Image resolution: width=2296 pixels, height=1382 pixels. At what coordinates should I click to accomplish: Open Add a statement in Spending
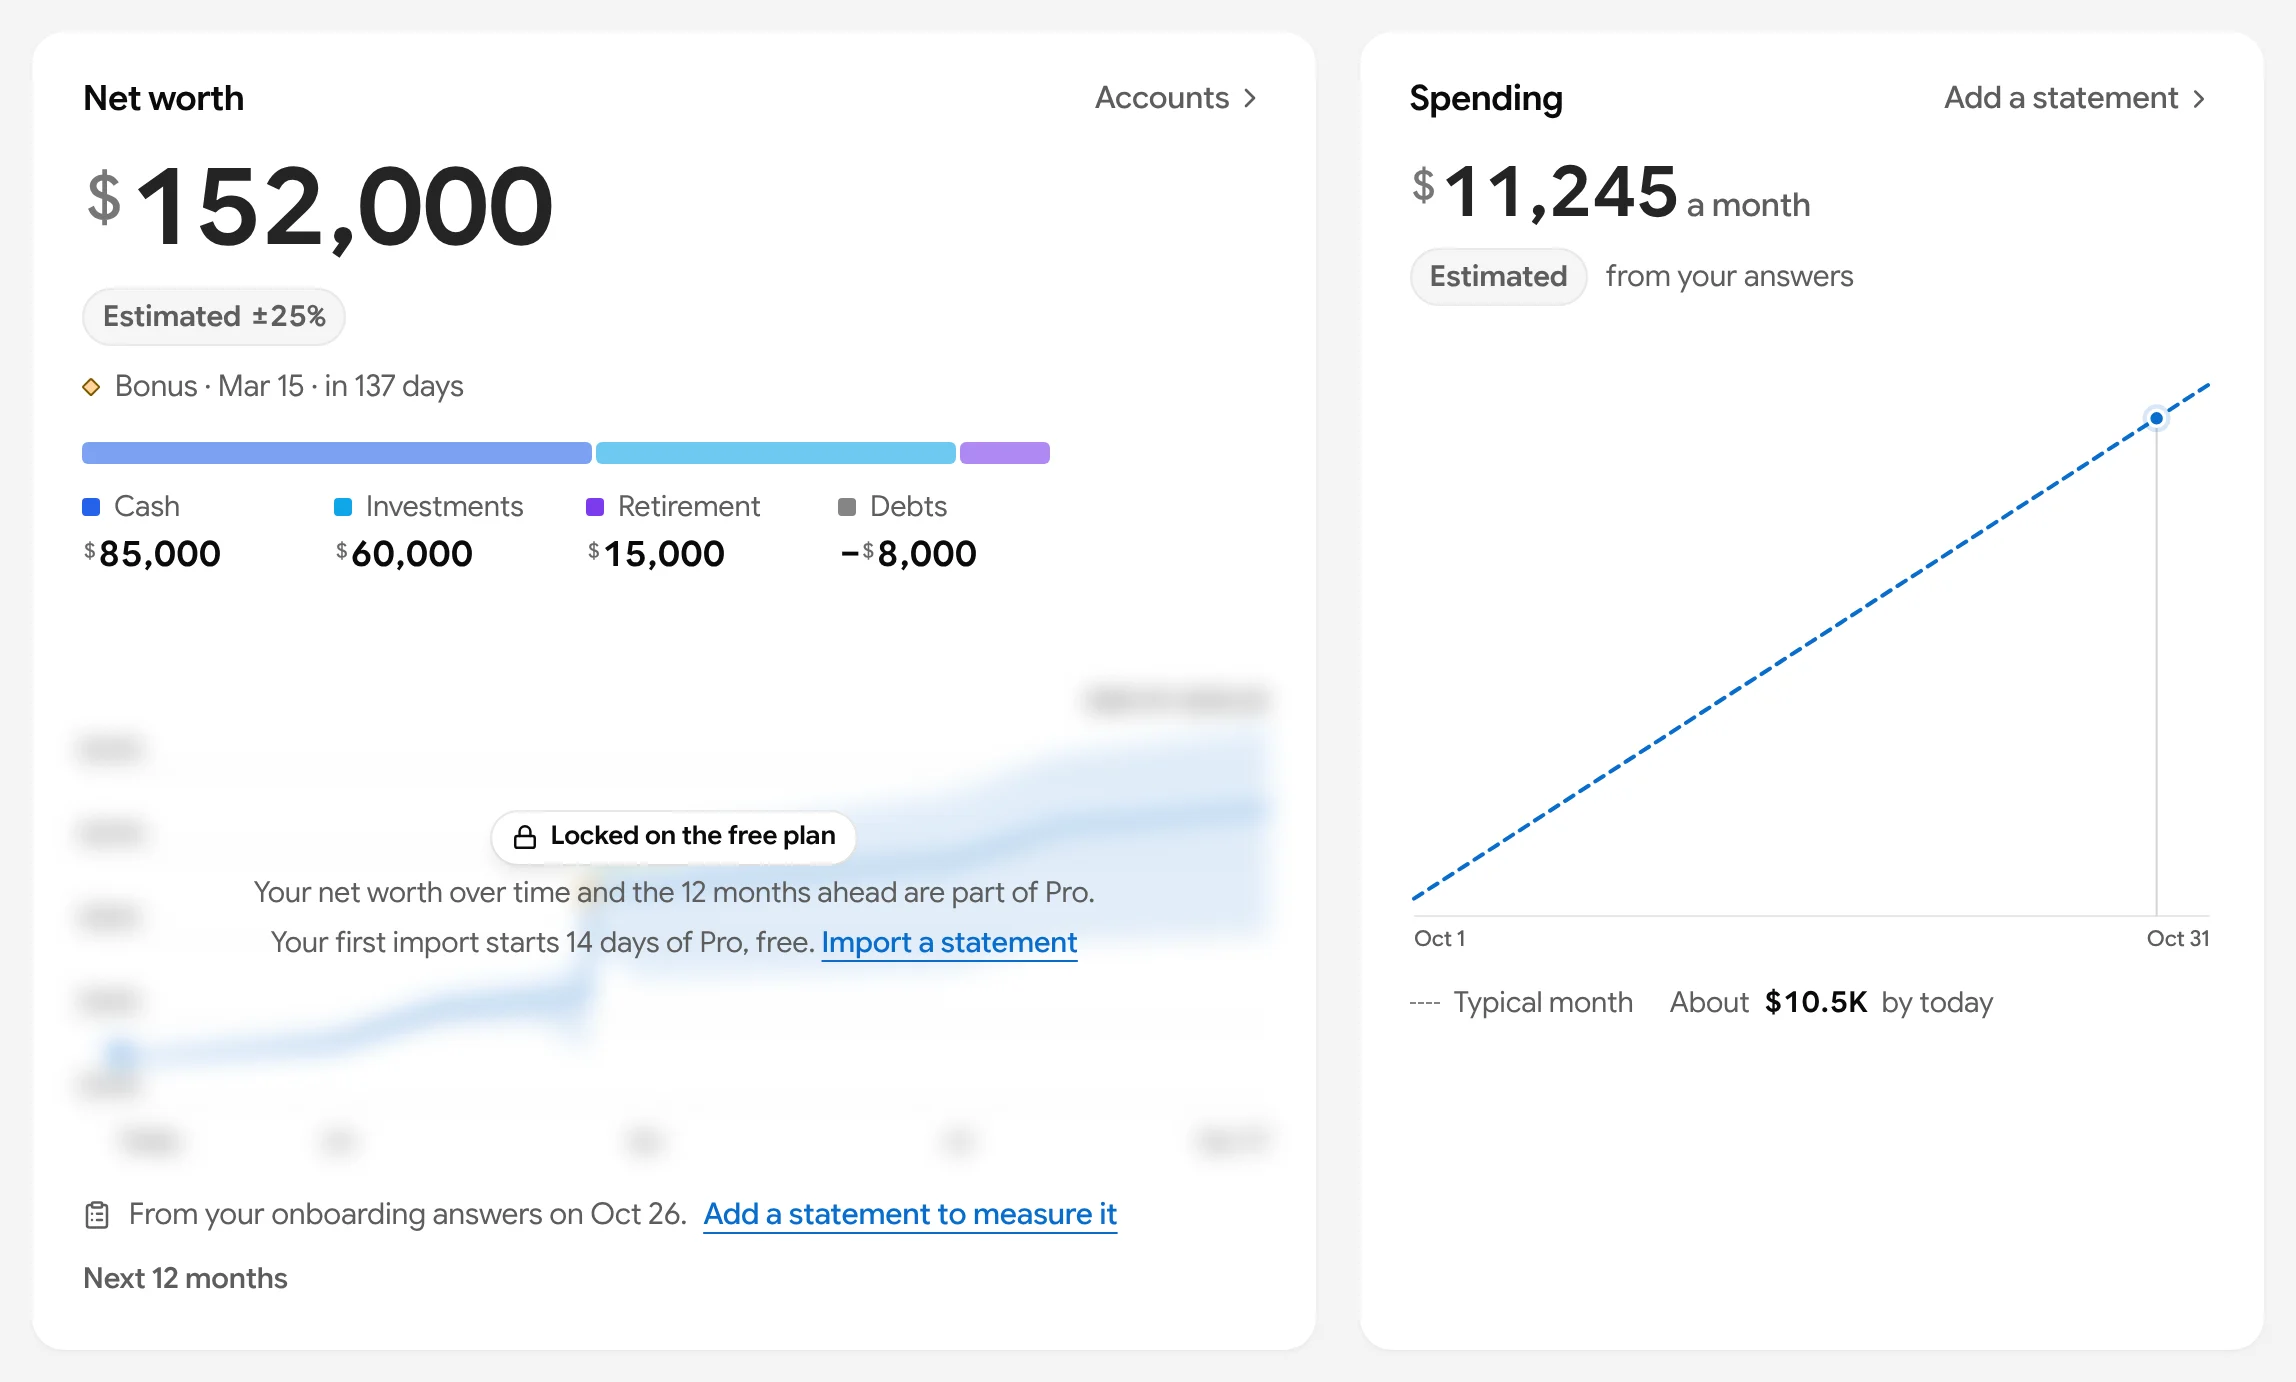tap(2074, 98)
